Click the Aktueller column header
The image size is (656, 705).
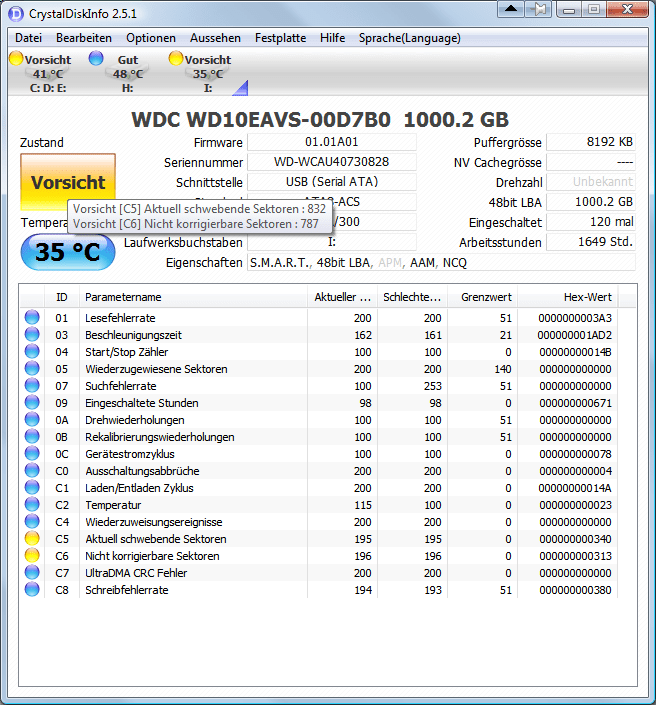343,297
